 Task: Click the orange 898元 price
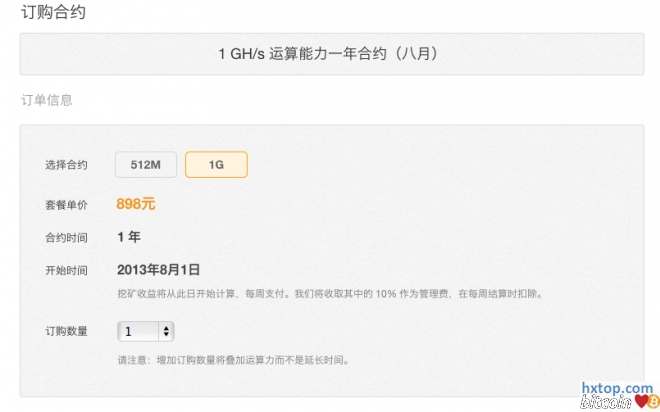[136, 204]
